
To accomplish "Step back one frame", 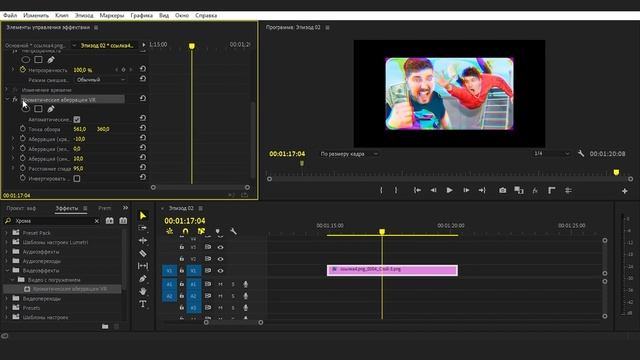I will (x=433, y=190).
